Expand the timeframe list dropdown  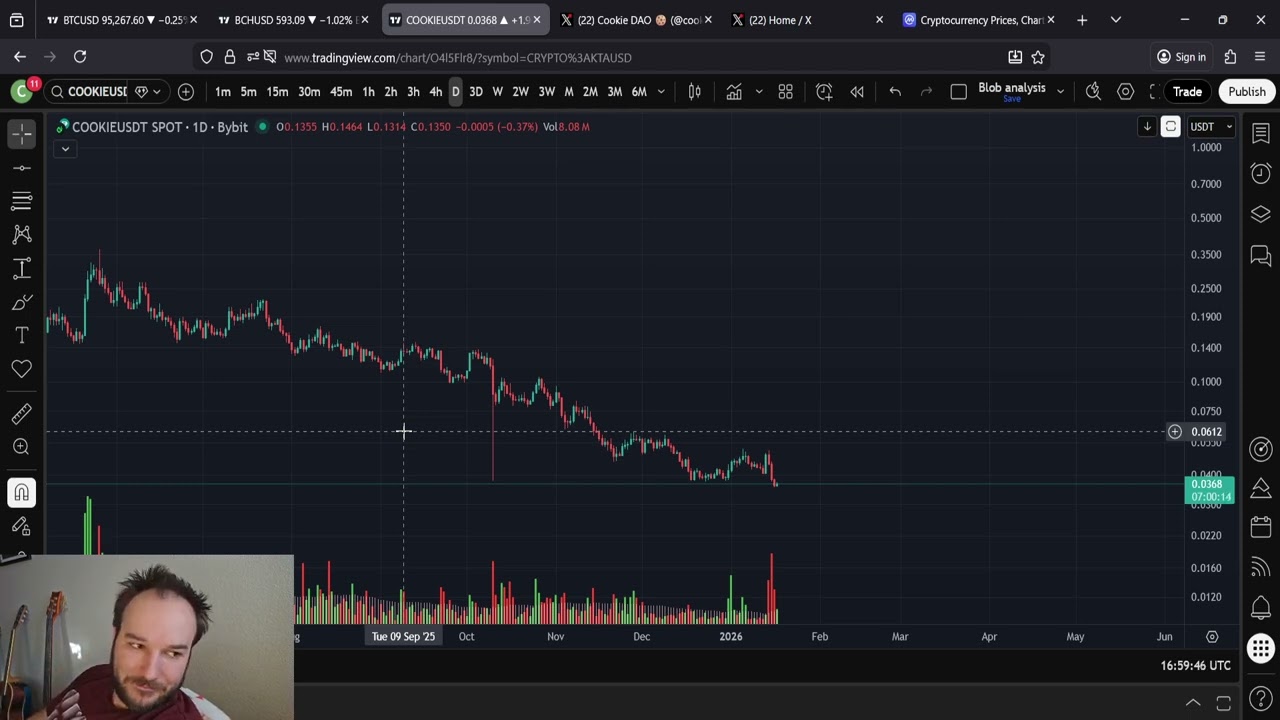(661, 92)
